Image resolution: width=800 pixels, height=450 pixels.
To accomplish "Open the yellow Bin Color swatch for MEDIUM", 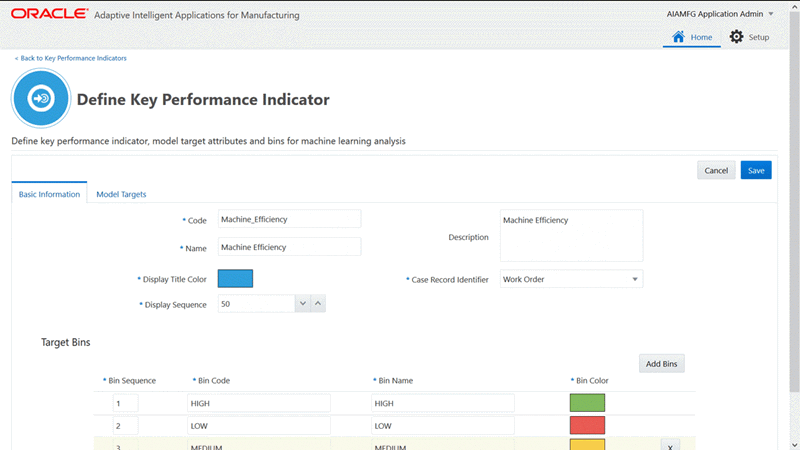I will 587,444.
